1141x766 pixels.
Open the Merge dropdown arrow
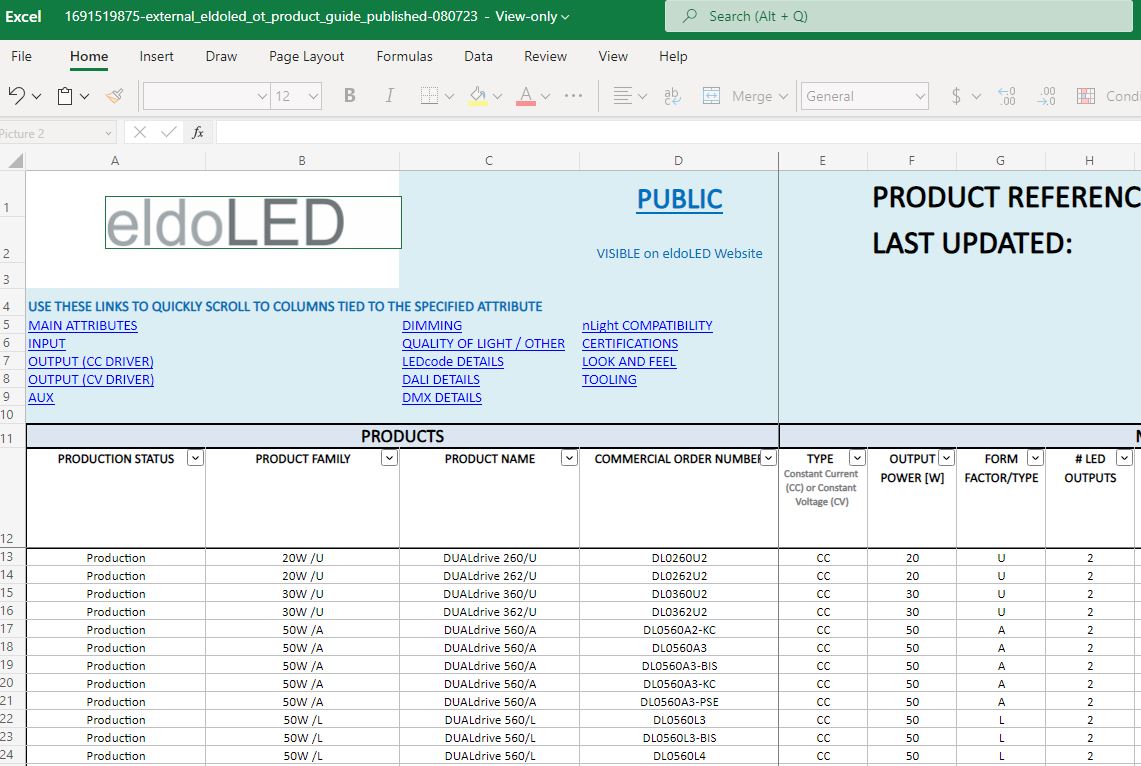(x=783, y=96)
